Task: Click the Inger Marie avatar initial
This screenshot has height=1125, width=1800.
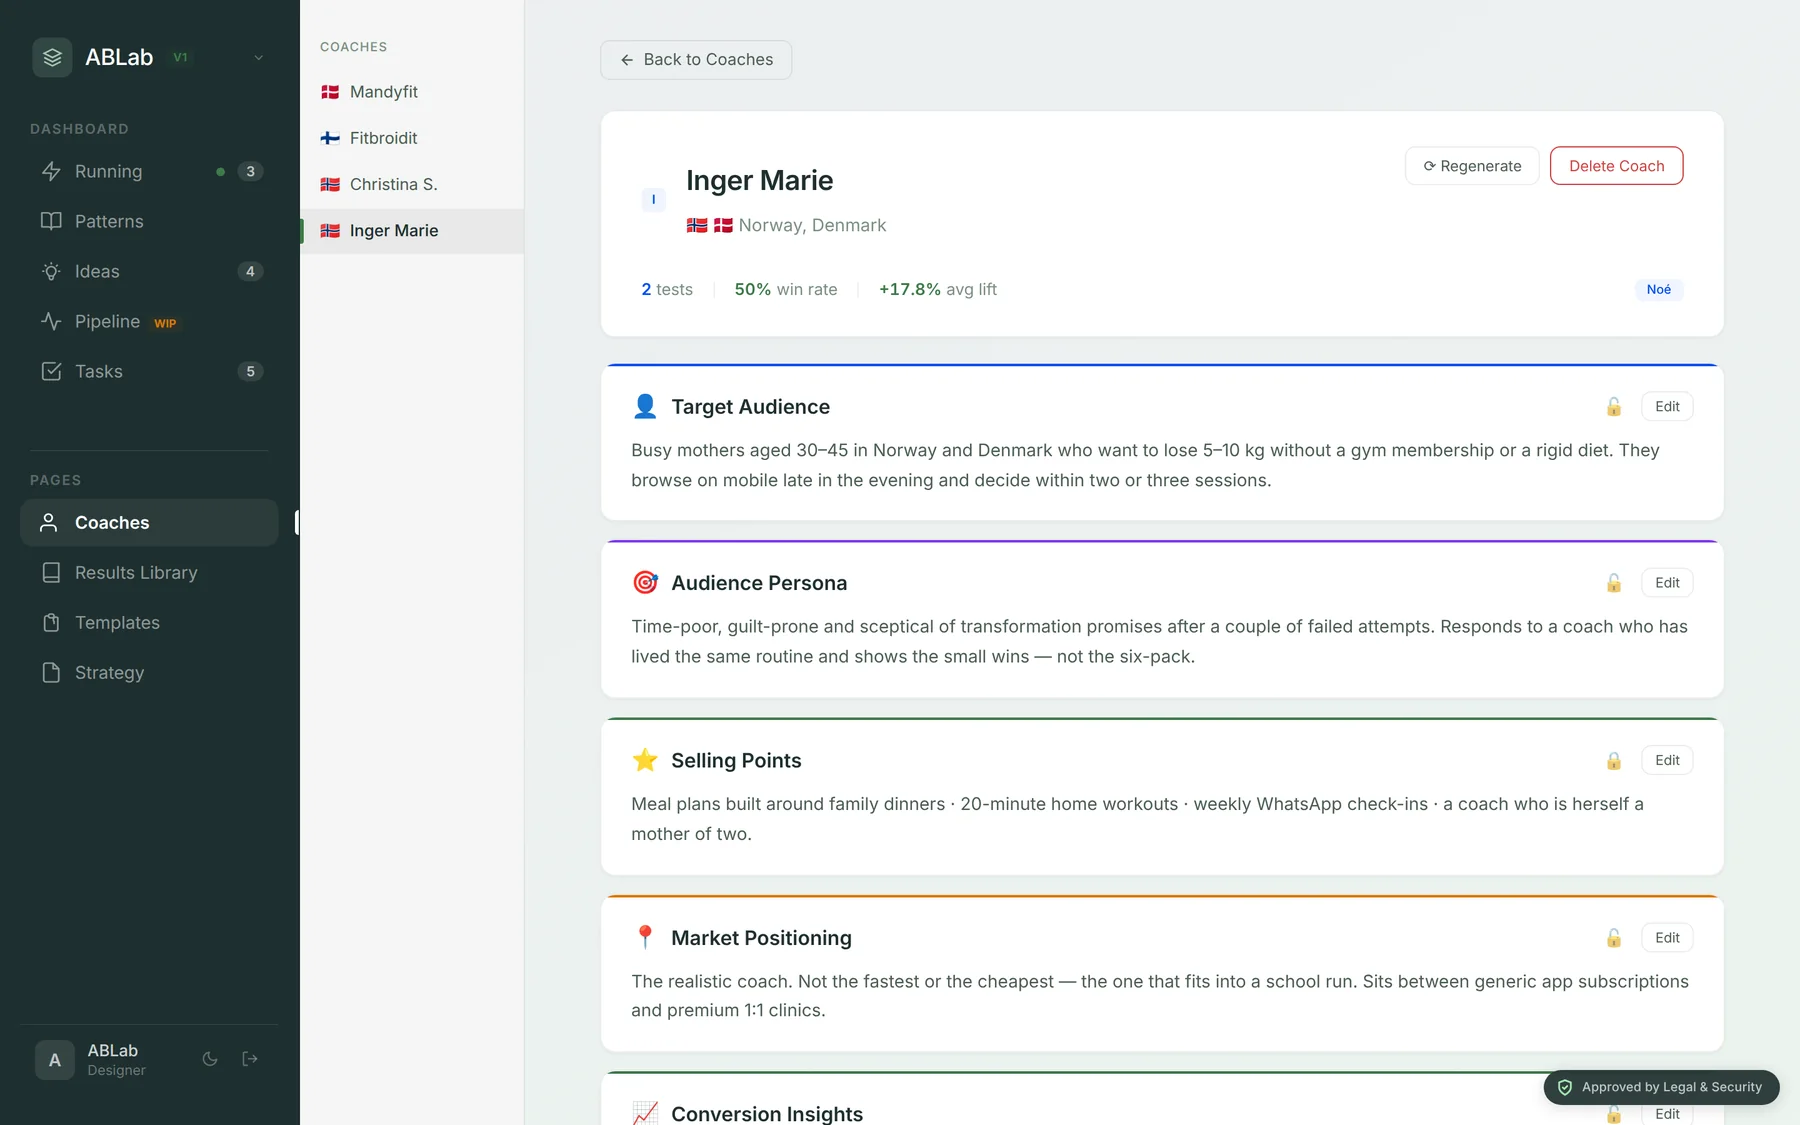Action: 653,200
